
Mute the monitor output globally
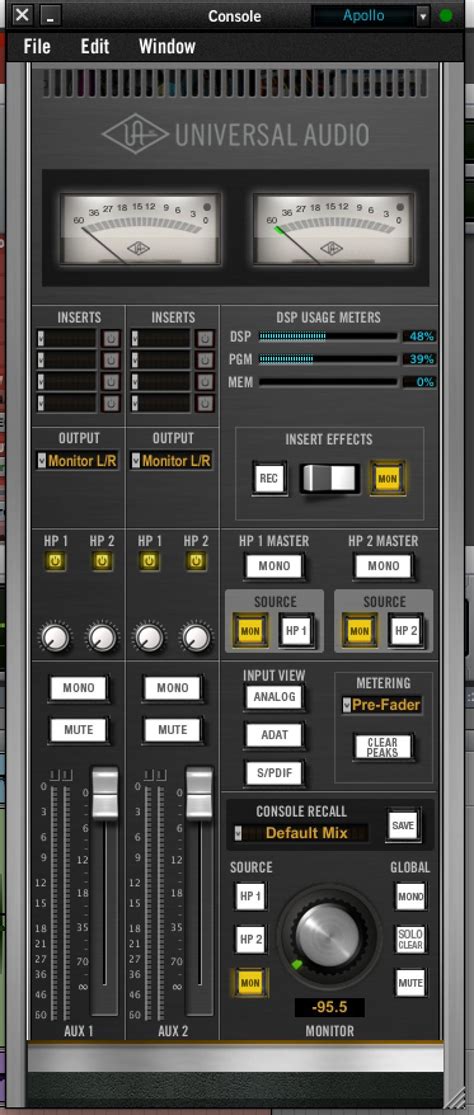(x=411, y=983)
